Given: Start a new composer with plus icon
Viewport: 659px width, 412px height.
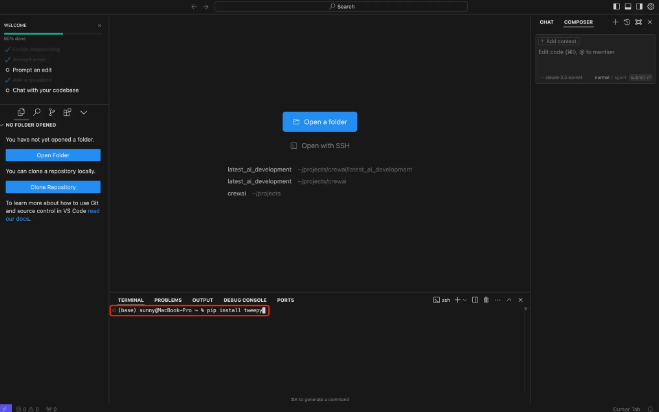Looking at the screenshot, I should point(615,21).
